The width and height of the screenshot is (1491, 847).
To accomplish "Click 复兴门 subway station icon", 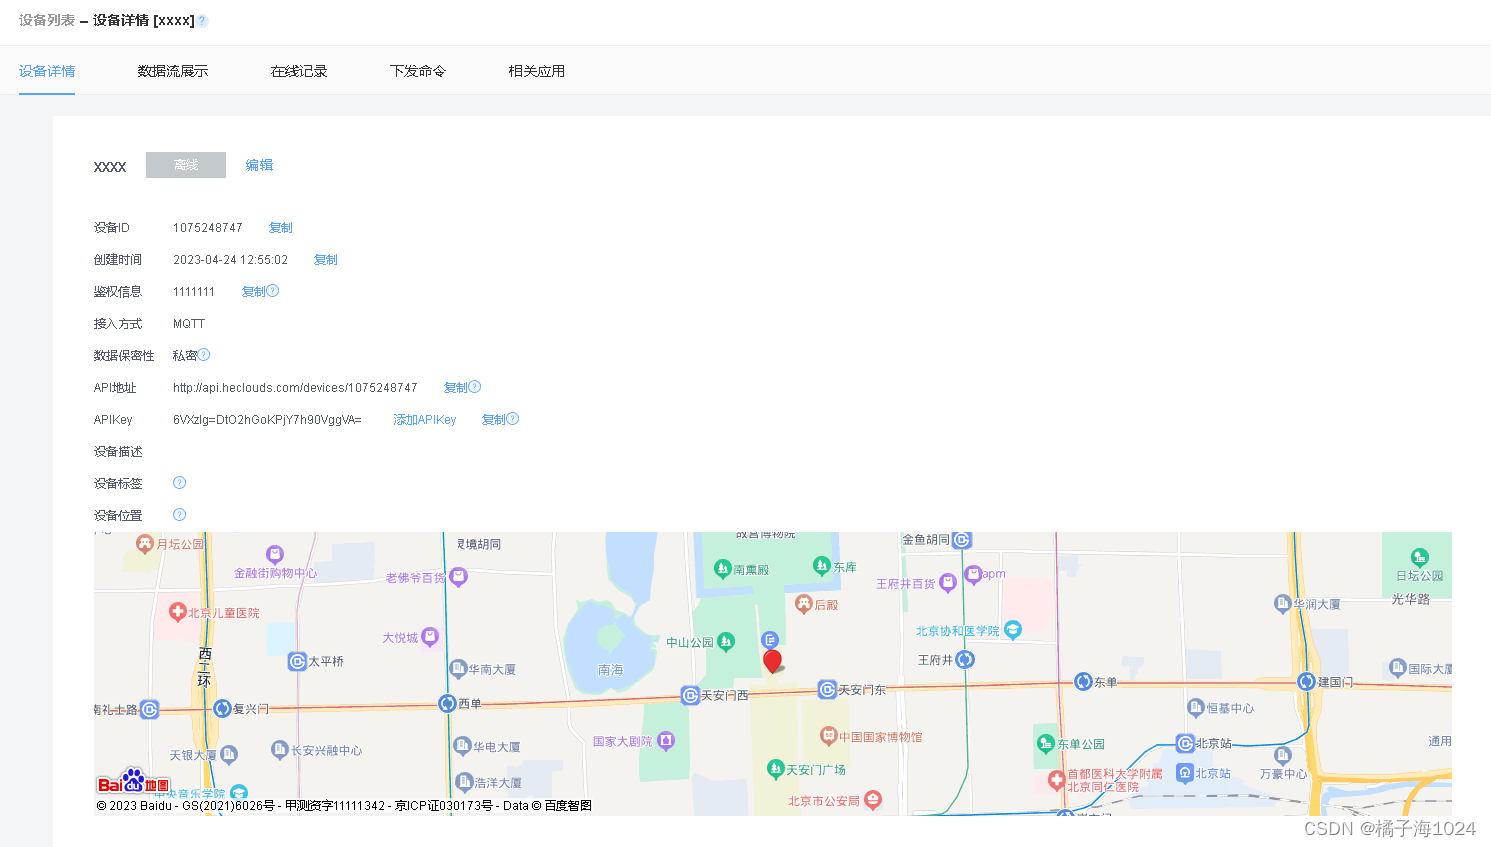I will coord(222,708).
